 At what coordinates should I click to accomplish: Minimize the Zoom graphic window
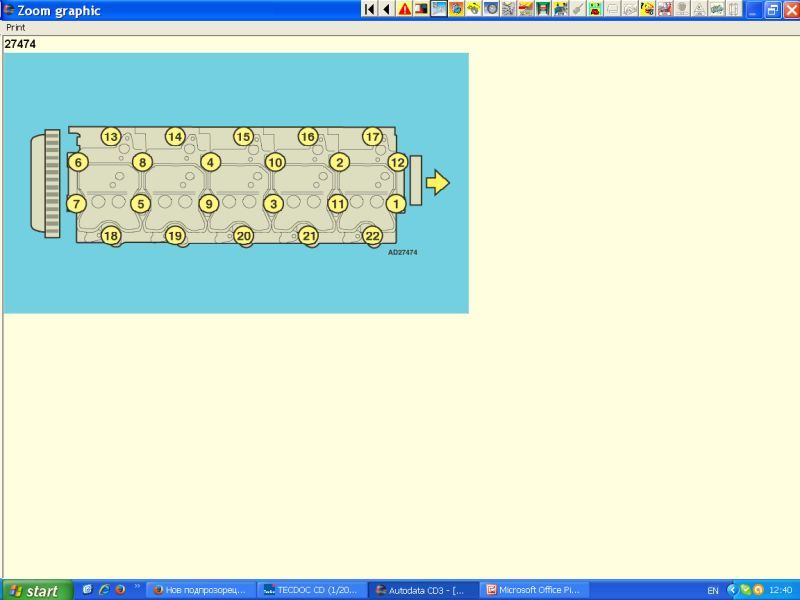(754, 10)
